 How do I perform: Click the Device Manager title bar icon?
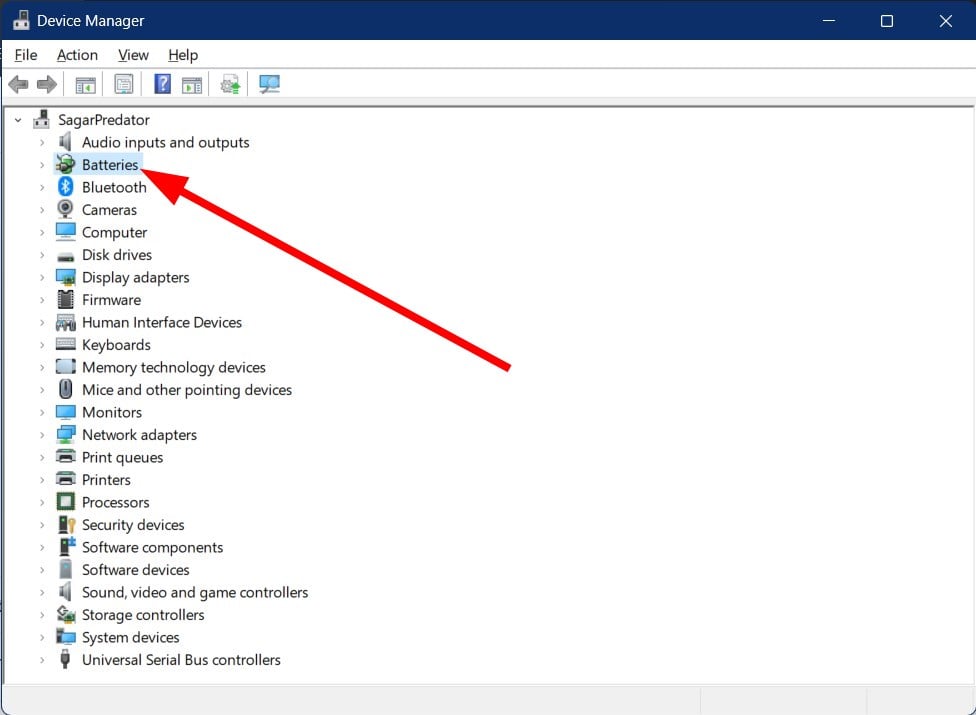21,20
